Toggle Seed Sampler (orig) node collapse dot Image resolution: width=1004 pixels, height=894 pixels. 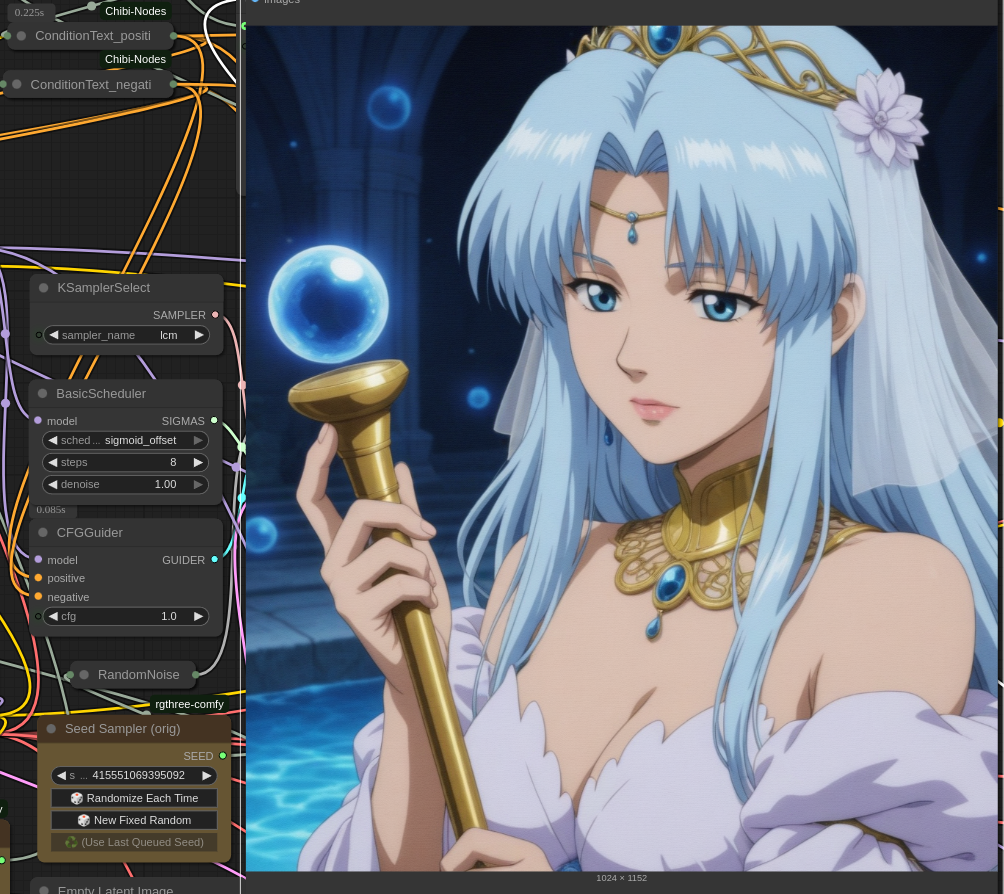pos(51,729)
